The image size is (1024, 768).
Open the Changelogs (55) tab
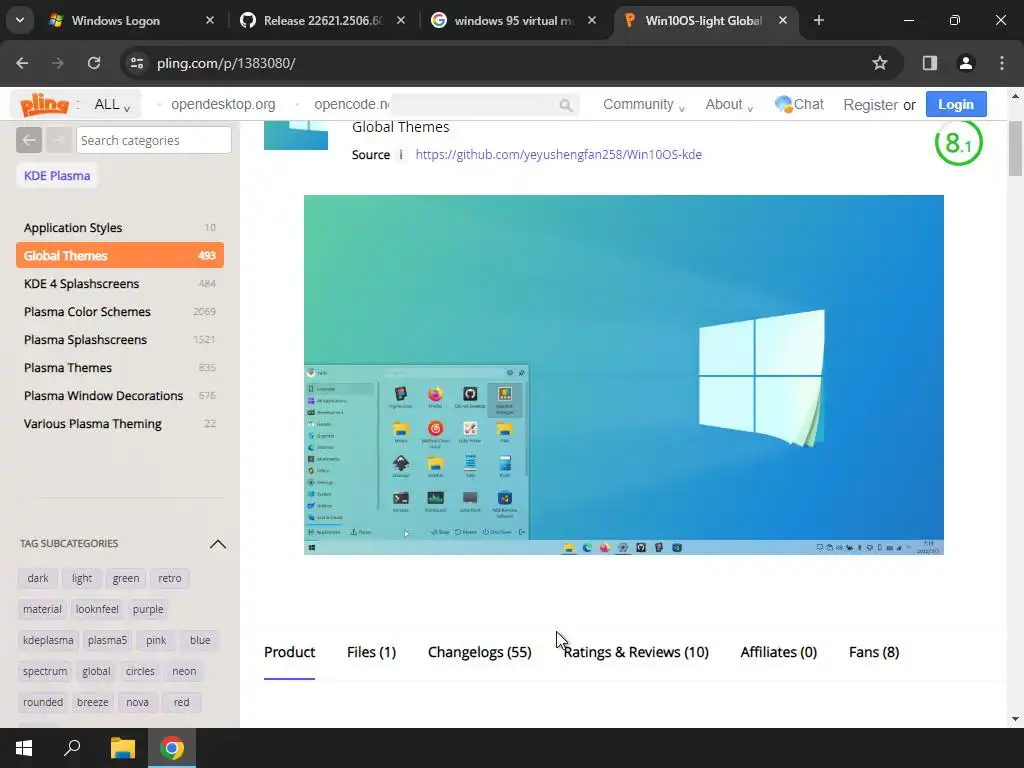(x=479, y=652)
